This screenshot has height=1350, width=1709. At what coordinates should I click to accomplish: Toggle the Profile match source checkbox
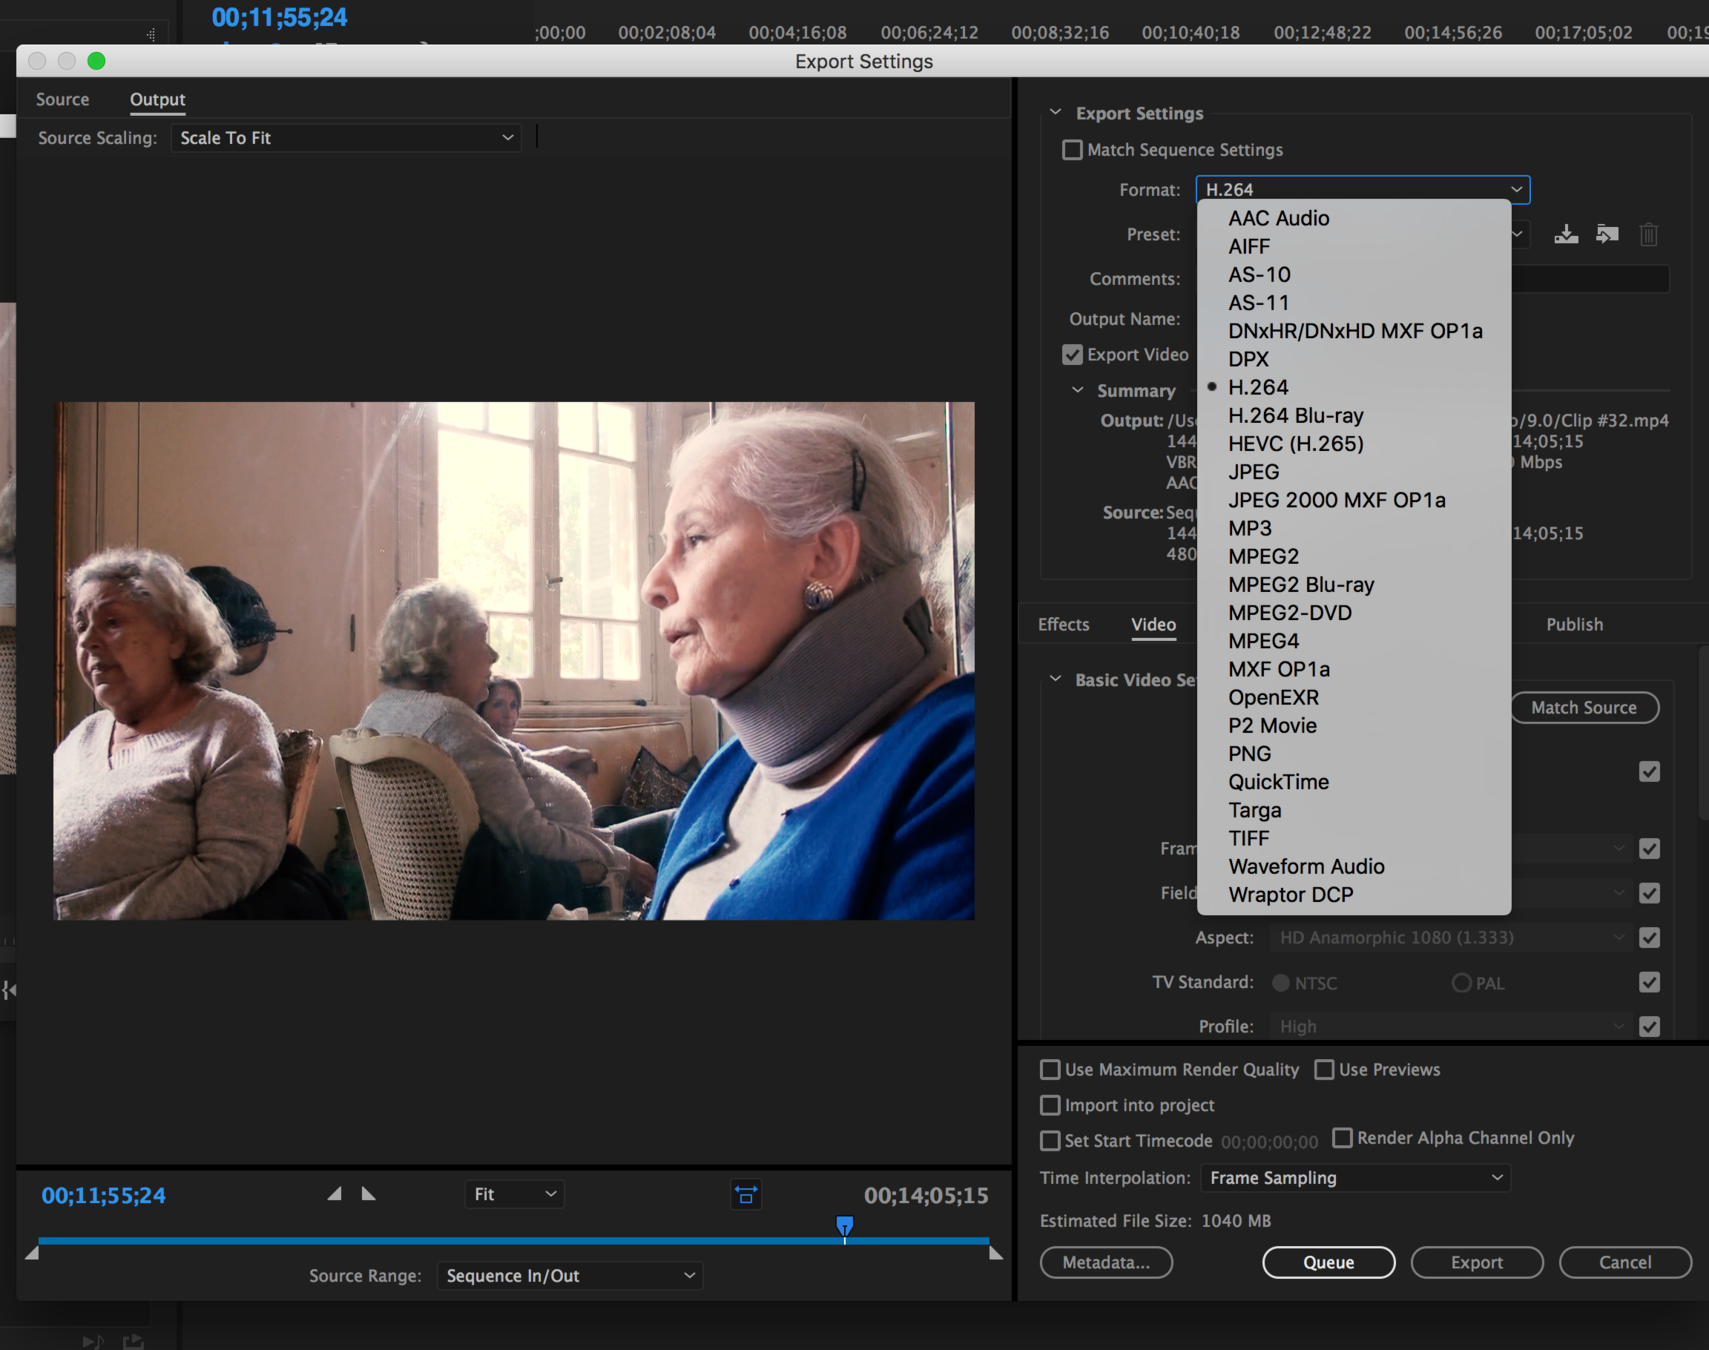(1649, 1027)
